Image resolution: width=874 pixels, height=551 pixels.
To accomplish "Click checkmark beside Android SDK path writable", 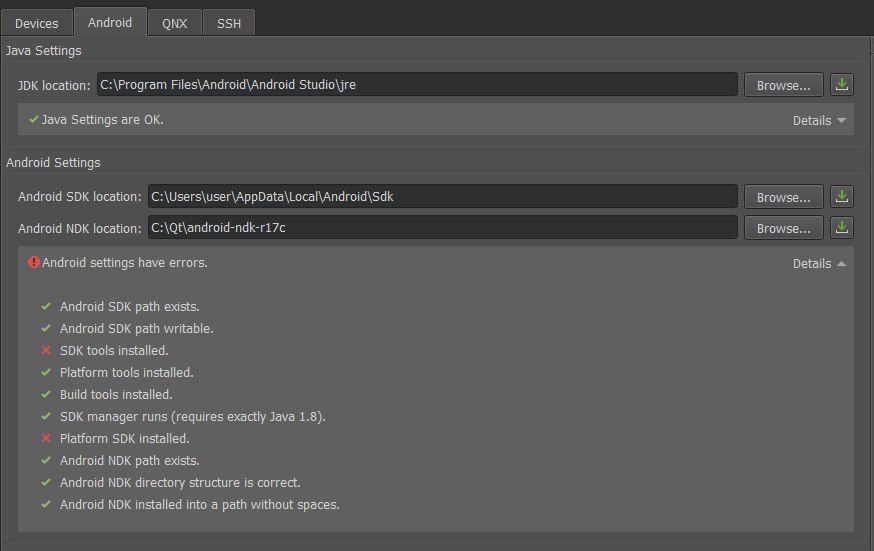I will pos(46,328).
